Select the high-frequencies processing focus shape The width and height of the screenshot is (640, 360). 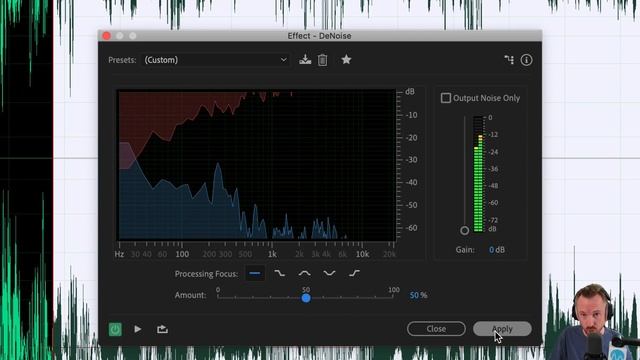(354, 273)
